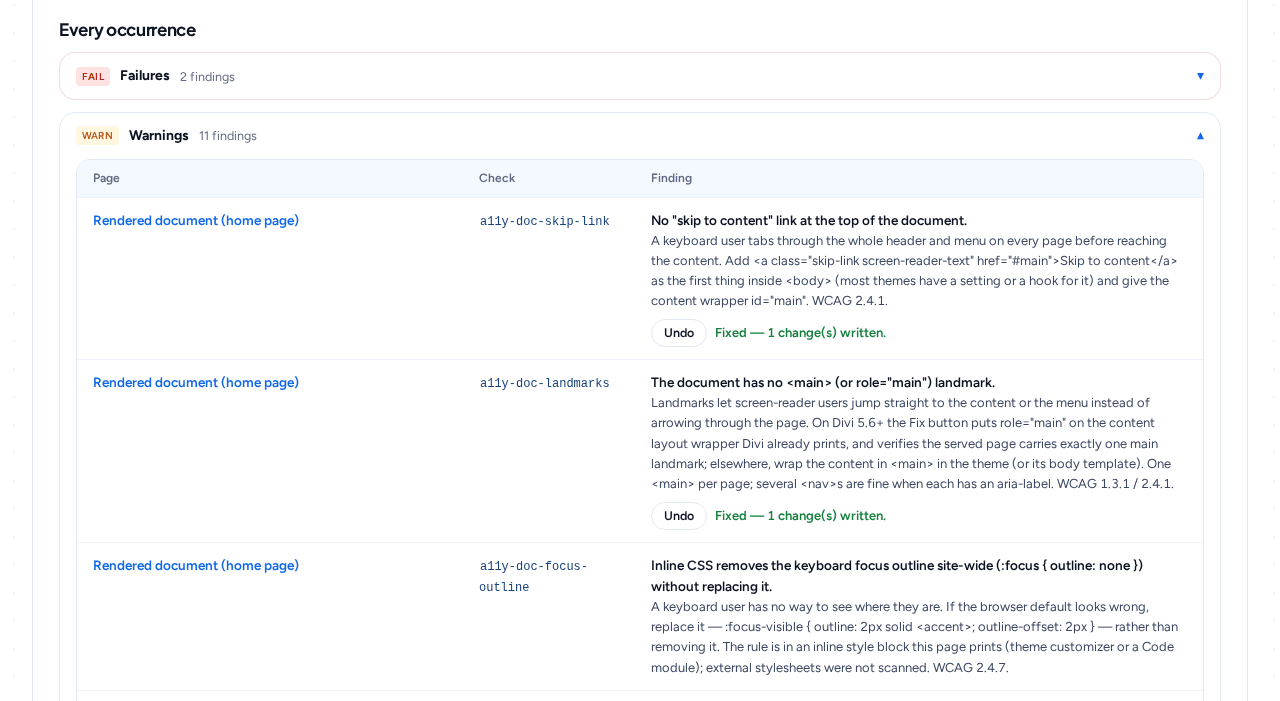This screenshot has height=701, width=1280.
Task: Click the '2 findings' count
Action: 207,77
